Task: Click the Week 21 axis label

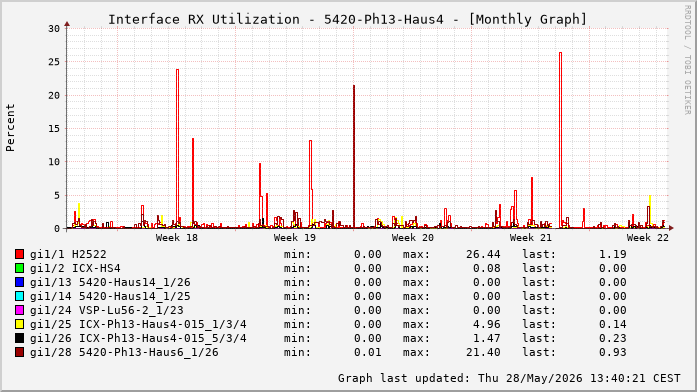Action: point(530,237)
